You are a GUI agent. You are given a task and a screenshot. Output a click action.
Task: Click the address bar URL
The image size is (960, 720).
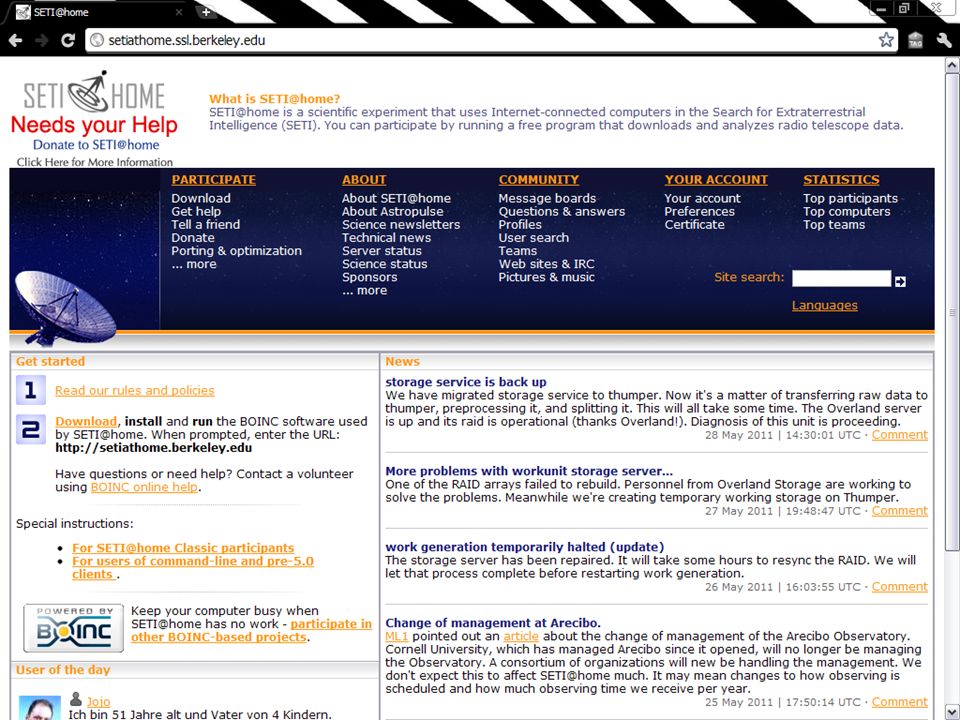[187, 40]
